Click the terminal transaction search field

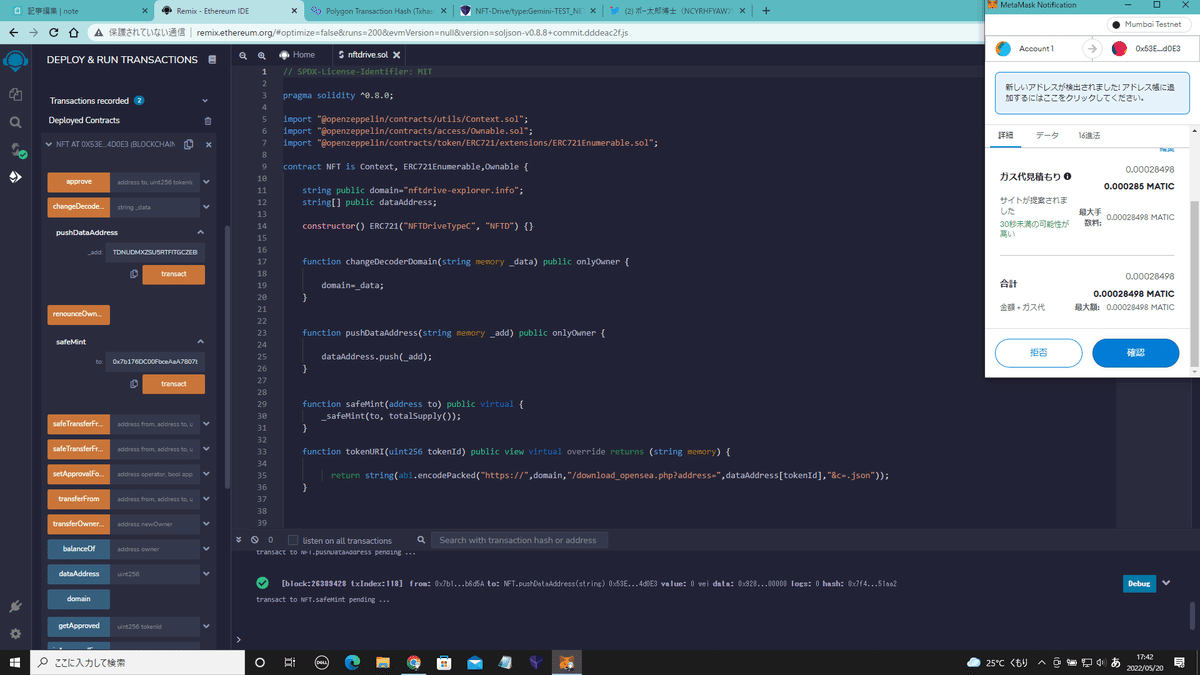519,540
